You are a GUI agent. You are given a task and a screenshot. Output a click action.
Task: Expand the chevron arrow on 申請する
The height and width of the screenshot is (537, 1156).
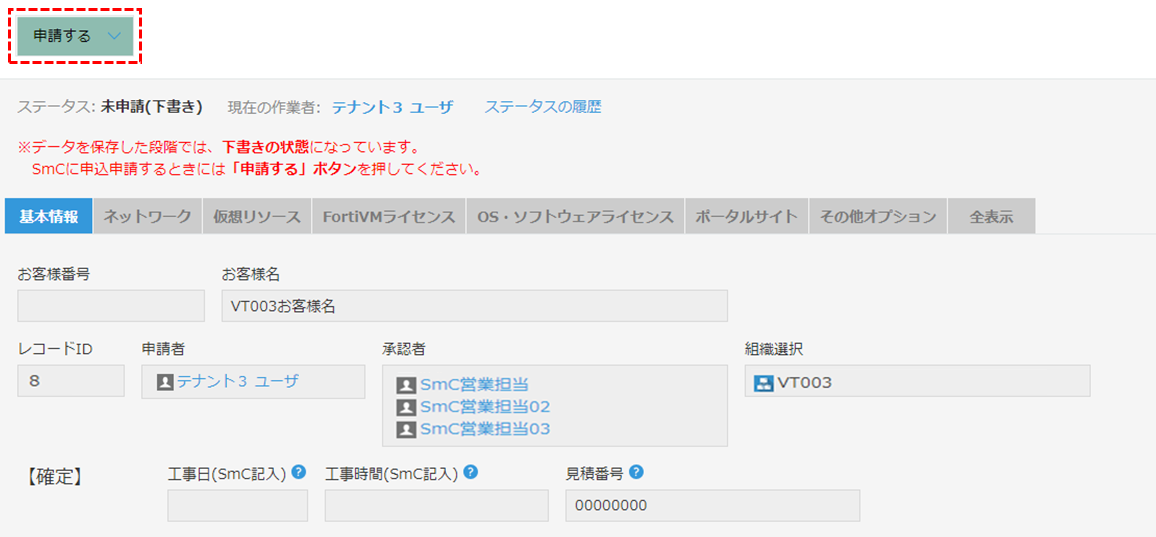click(114, 36)
